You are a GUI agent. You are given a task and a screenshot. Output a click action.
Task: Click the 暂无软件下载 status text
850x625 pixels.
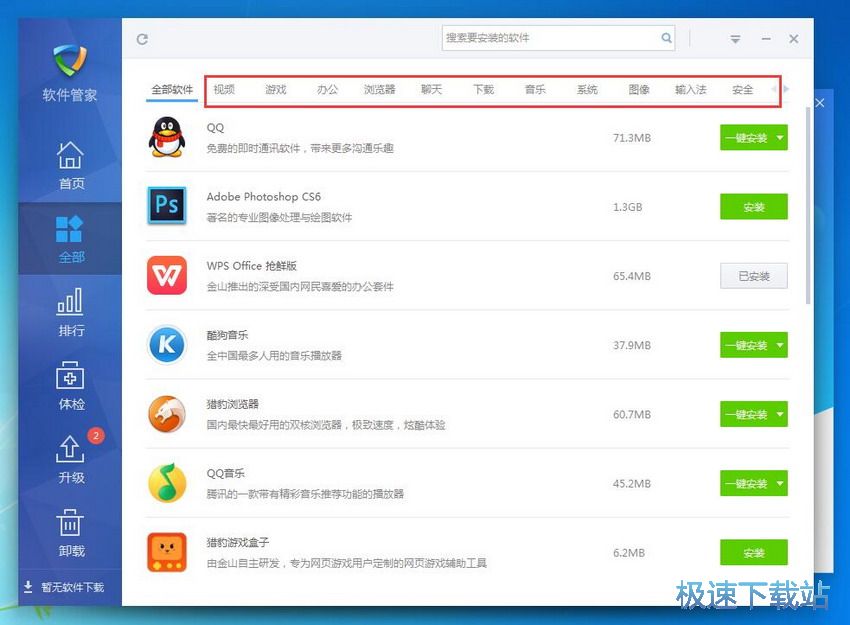(72, 587)
